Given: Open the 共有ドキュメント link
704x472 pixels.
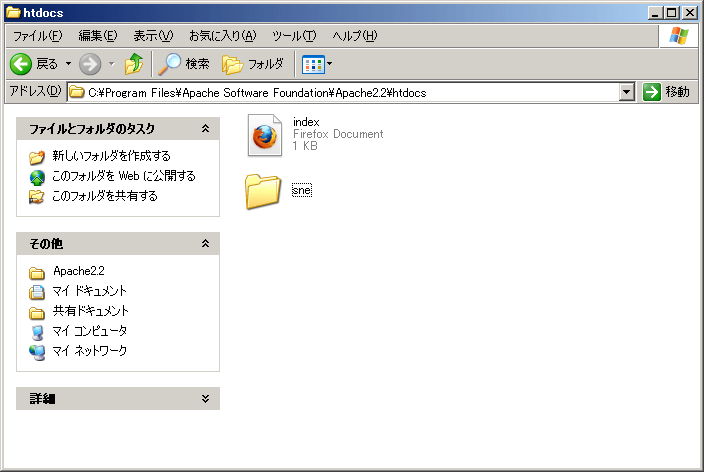Looking at the screenshot, I should [x=91, y=311].
